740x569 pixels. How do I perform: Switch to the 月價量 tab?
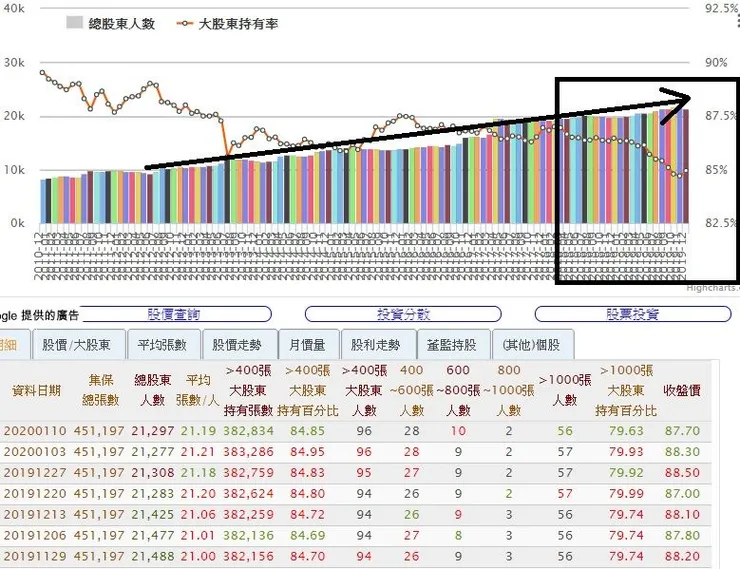point(309,345)
